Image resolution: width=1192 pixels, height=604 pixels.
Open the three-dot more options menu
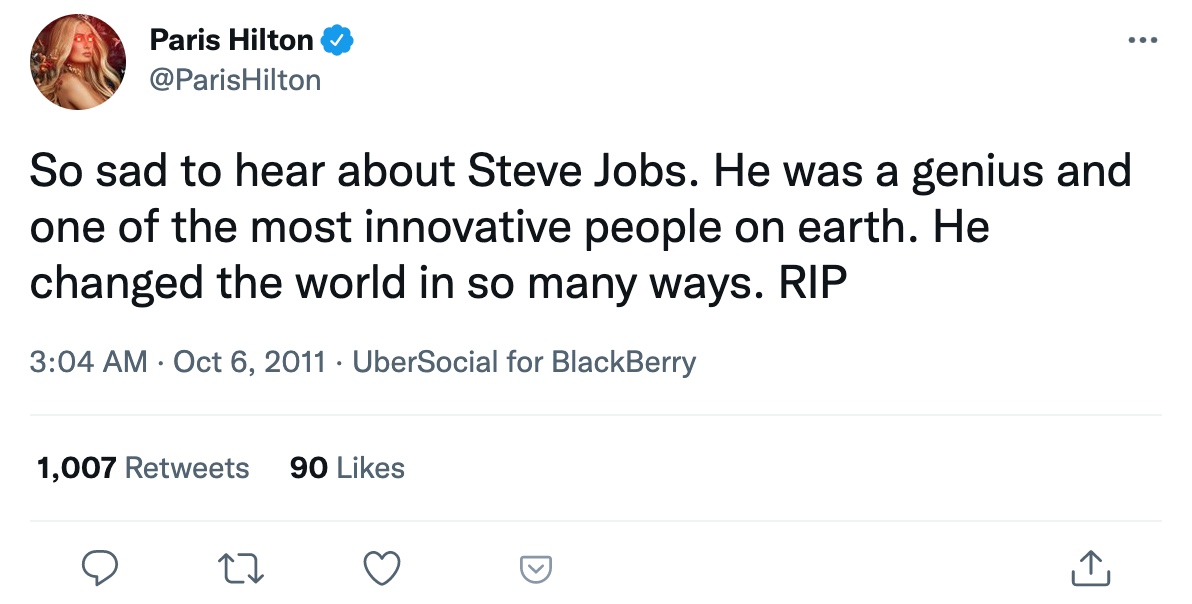tap(1142, 41)
